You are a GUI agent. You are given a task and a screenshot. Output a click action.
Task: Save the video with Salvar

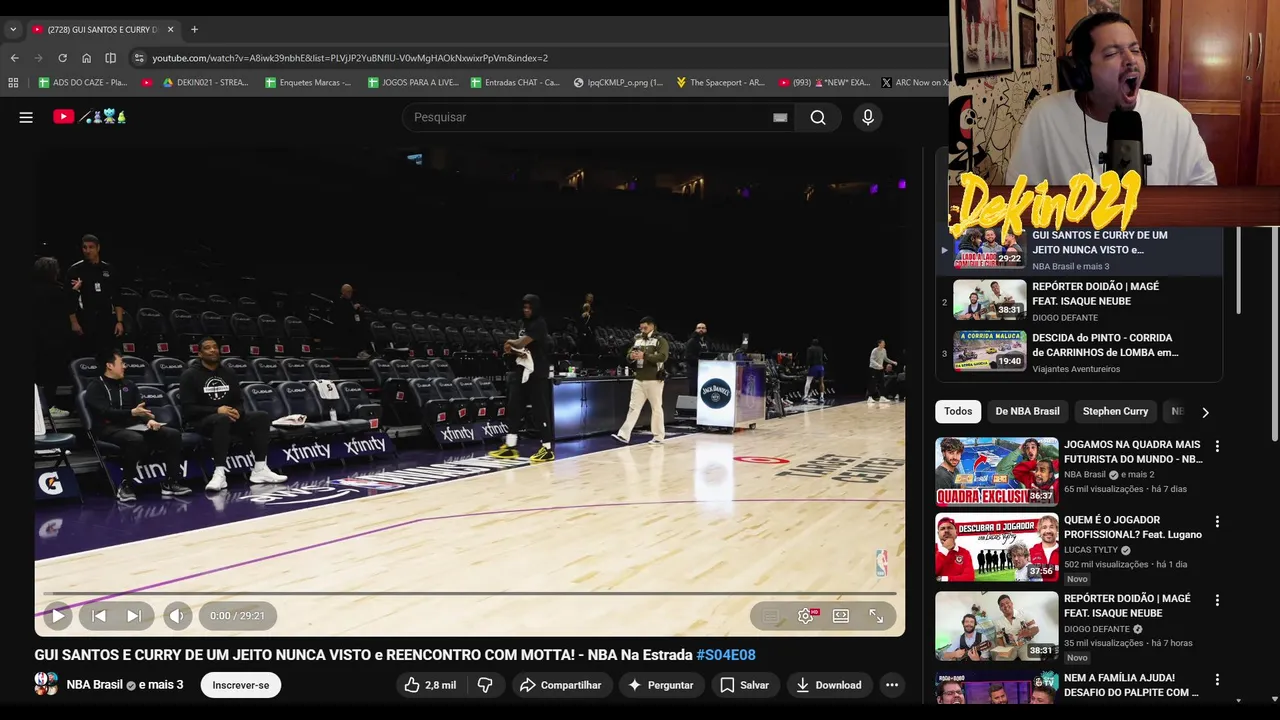point(745,685)
